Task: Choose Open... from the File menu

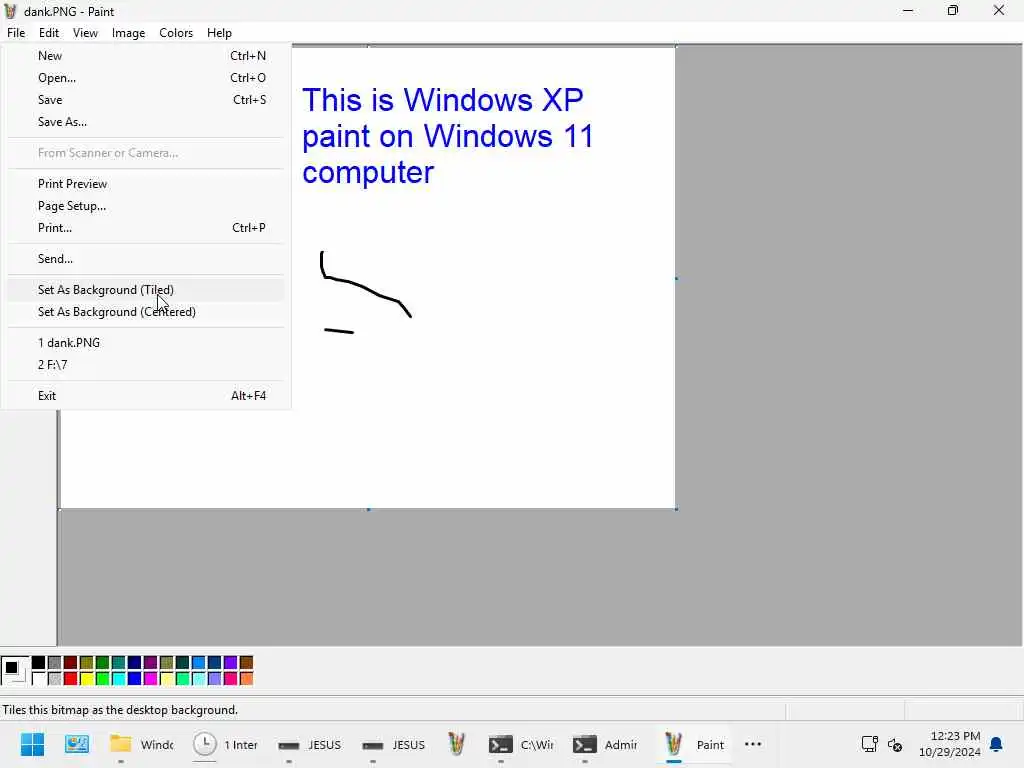Action: pos(146,78)
